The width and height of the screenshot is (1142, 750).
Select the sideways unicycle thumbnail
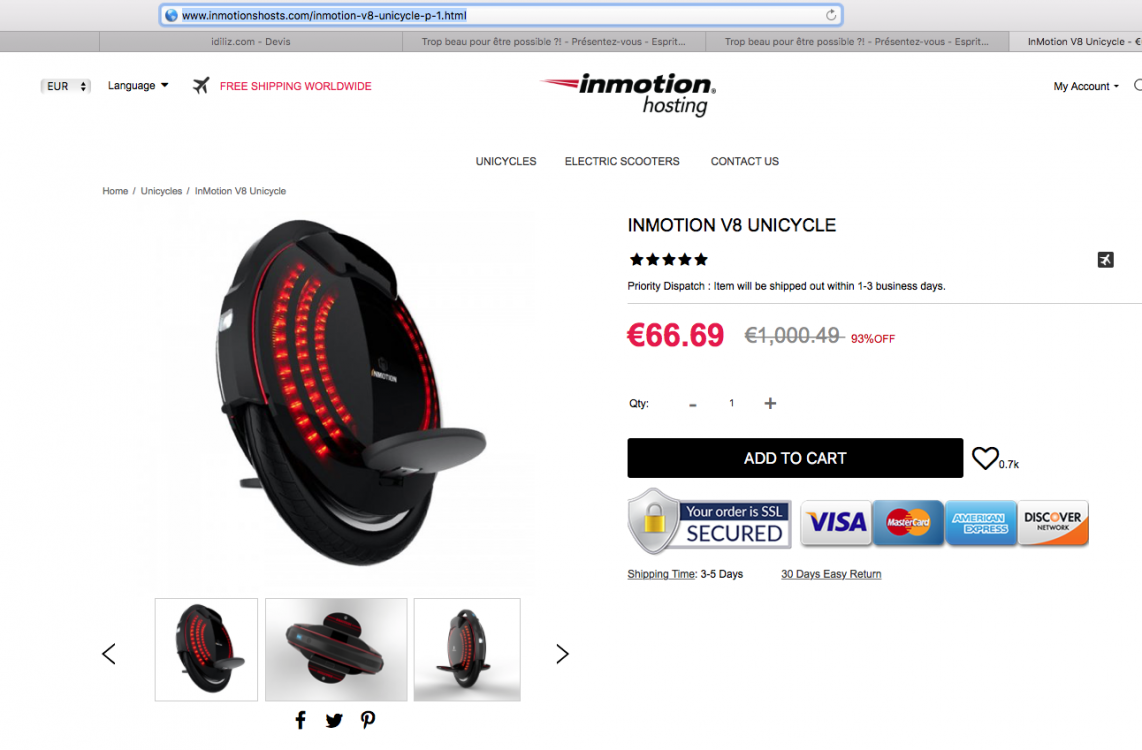tap(336, 650)
